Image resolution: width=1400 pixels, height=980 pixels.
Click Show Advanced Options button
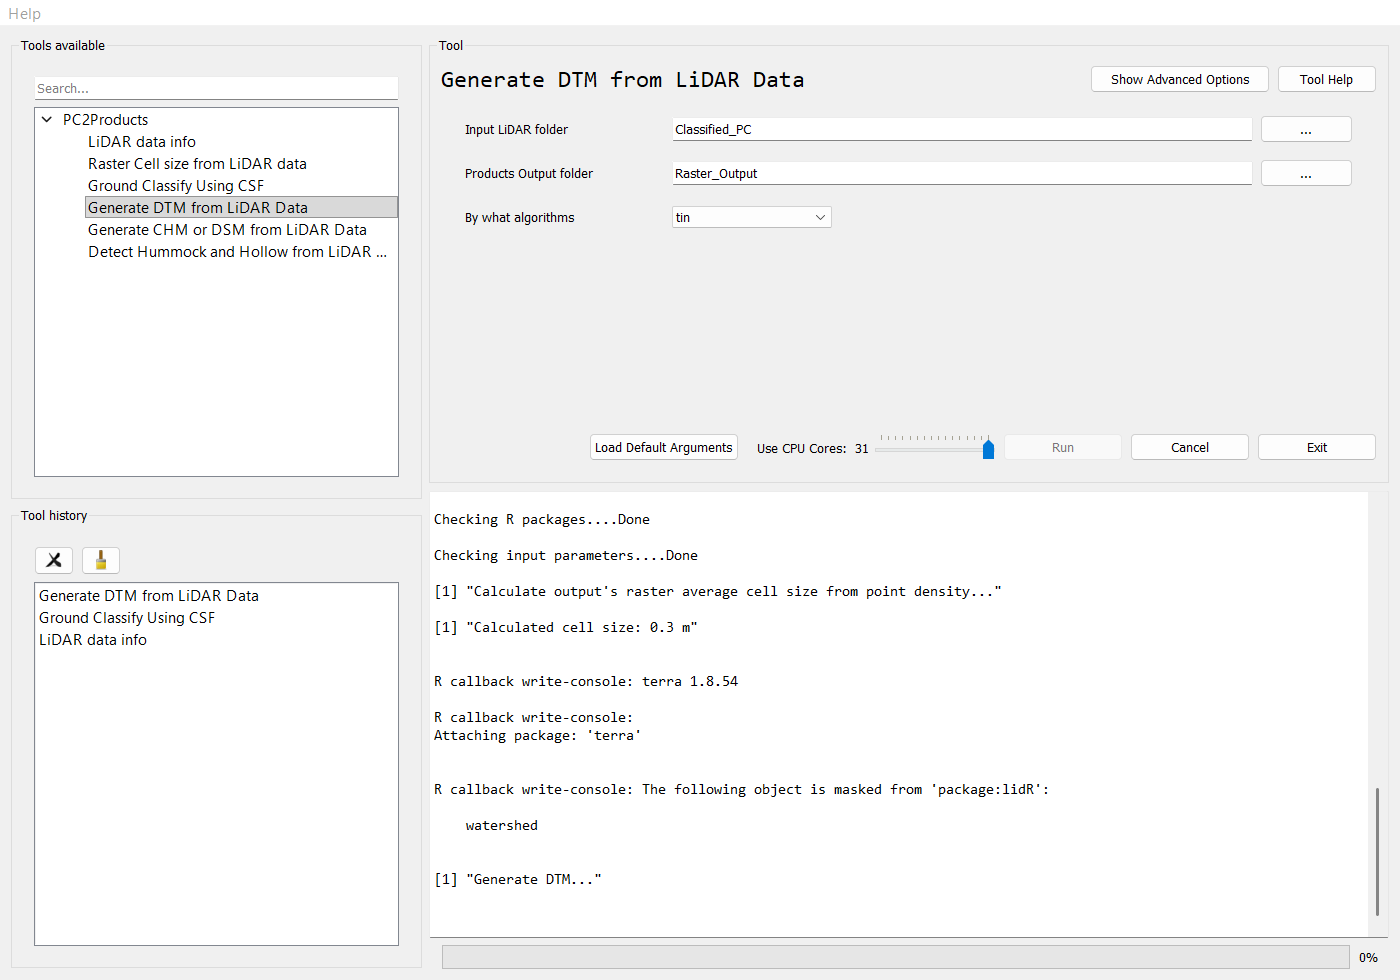coord(1180,80)
